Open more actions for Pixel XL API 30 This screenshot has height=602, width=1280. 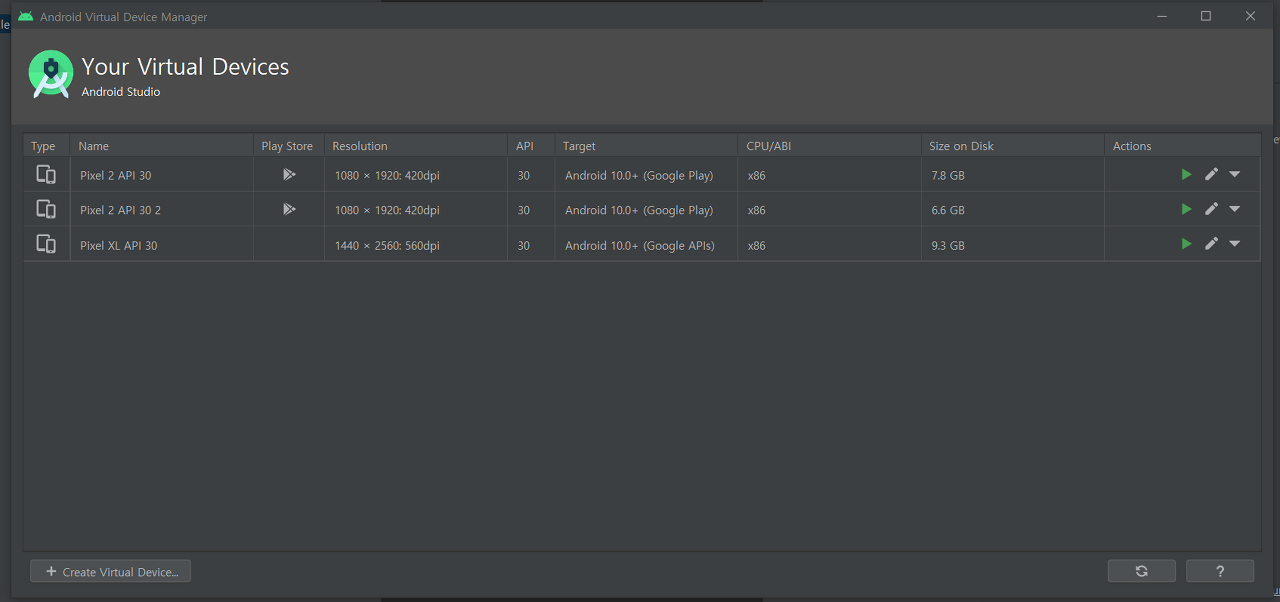tap(1235, 244)
